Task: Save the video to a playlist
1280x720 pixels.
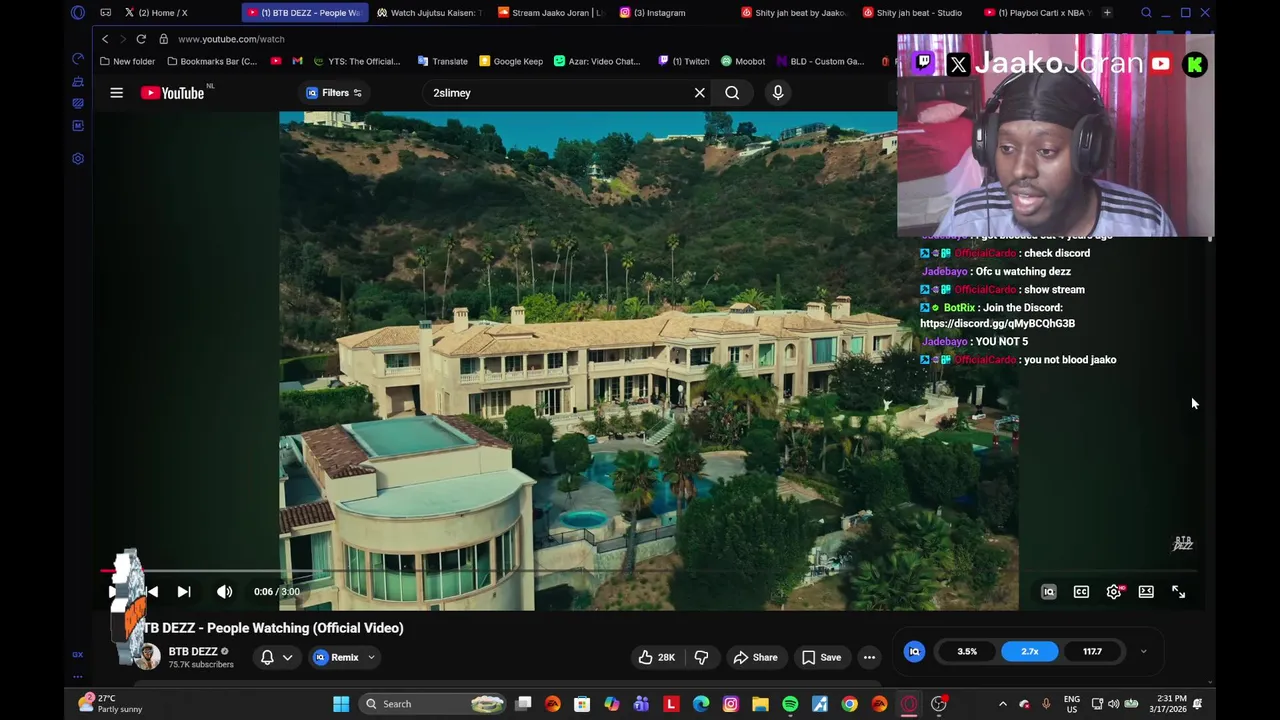Action: pos(821,657)
